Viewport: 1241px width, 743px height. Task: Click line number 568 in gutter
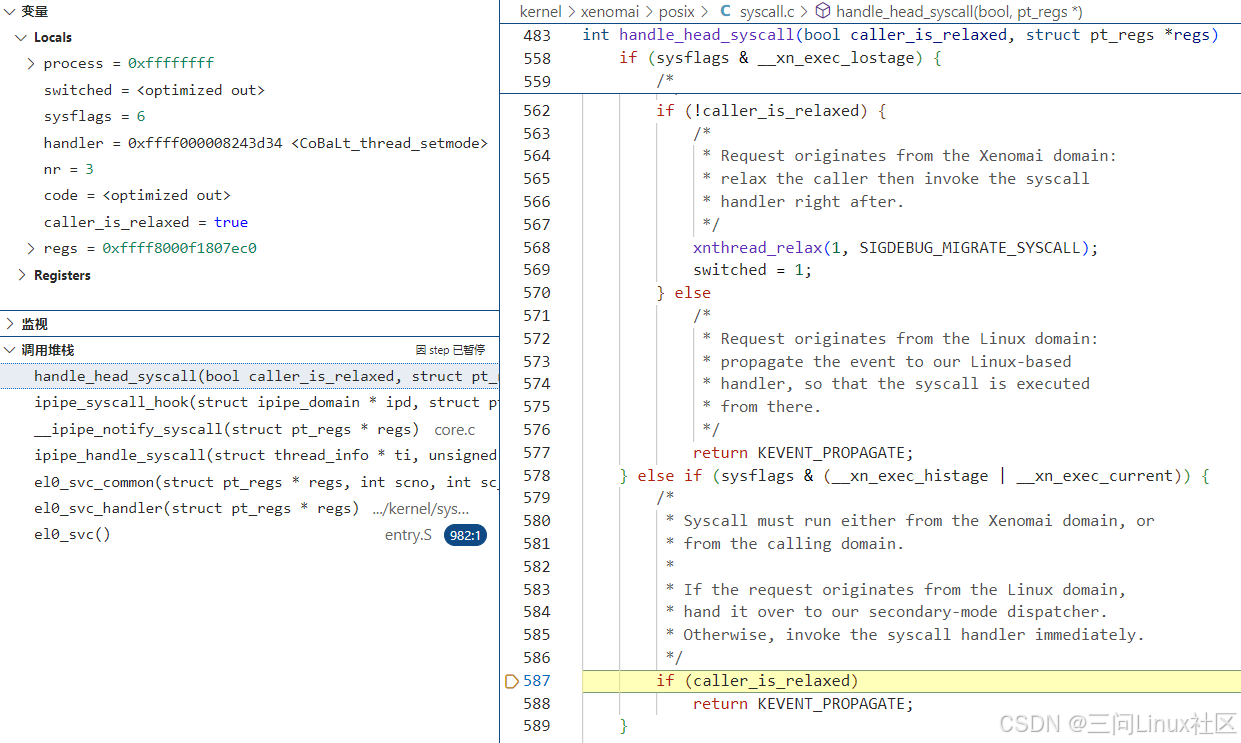point(537,247)
